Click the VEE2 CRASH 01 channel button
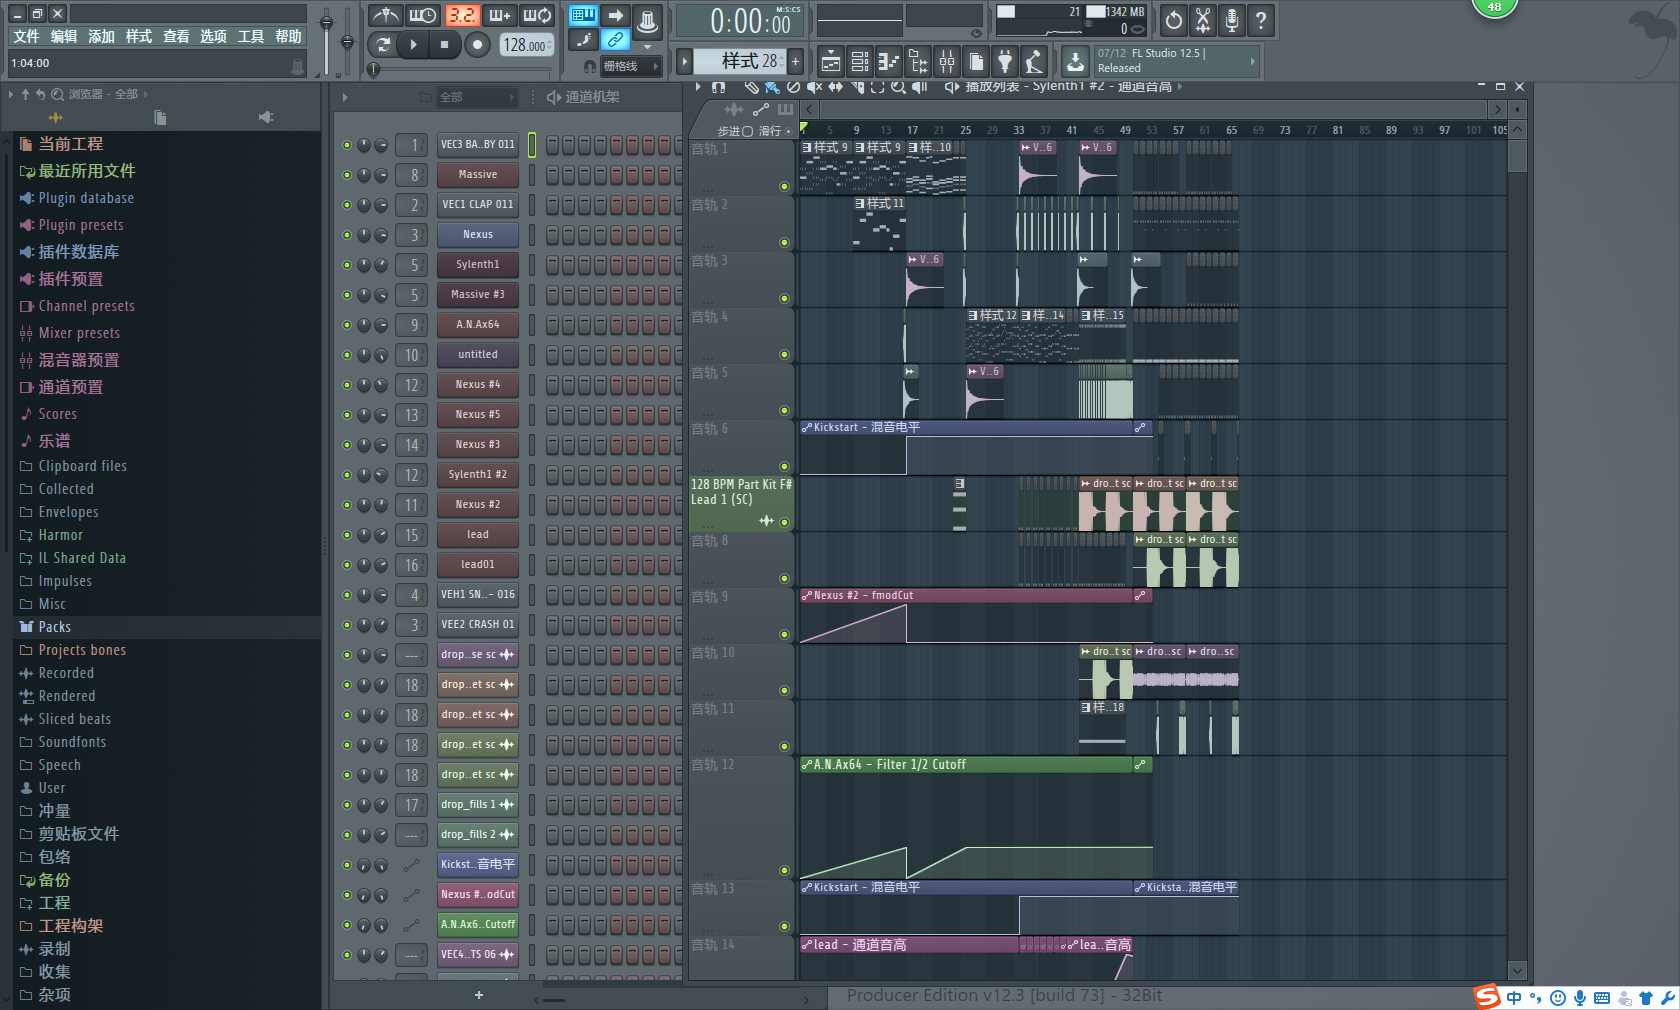Screen dimensions: 1680x1010 click(x=478, y=625)
